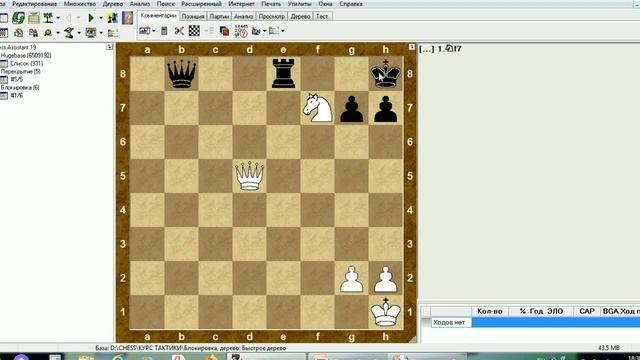This screenshot has height=360, width=640.
Task: Switch to the Просмотр tab
Action: click(271, 16)
